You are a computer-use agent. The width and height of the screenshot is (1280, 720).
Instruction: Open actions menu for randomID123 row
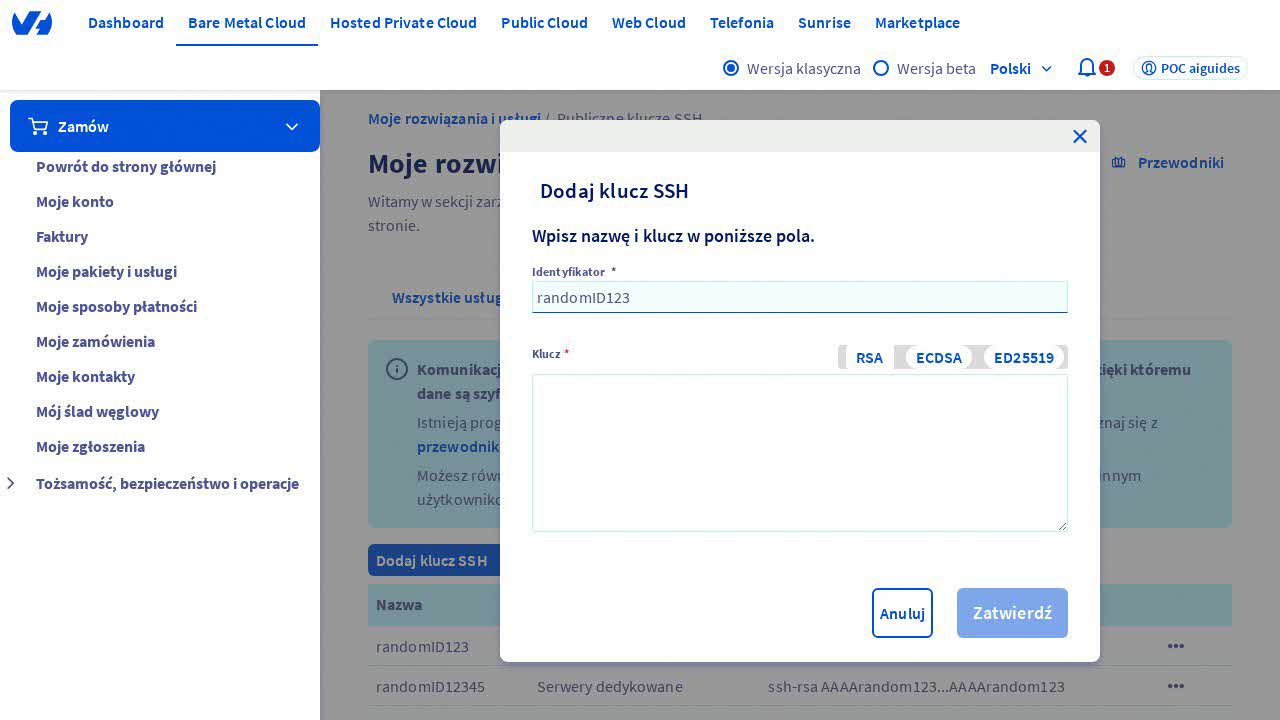pyautogui.click(x=1175, y=646)
